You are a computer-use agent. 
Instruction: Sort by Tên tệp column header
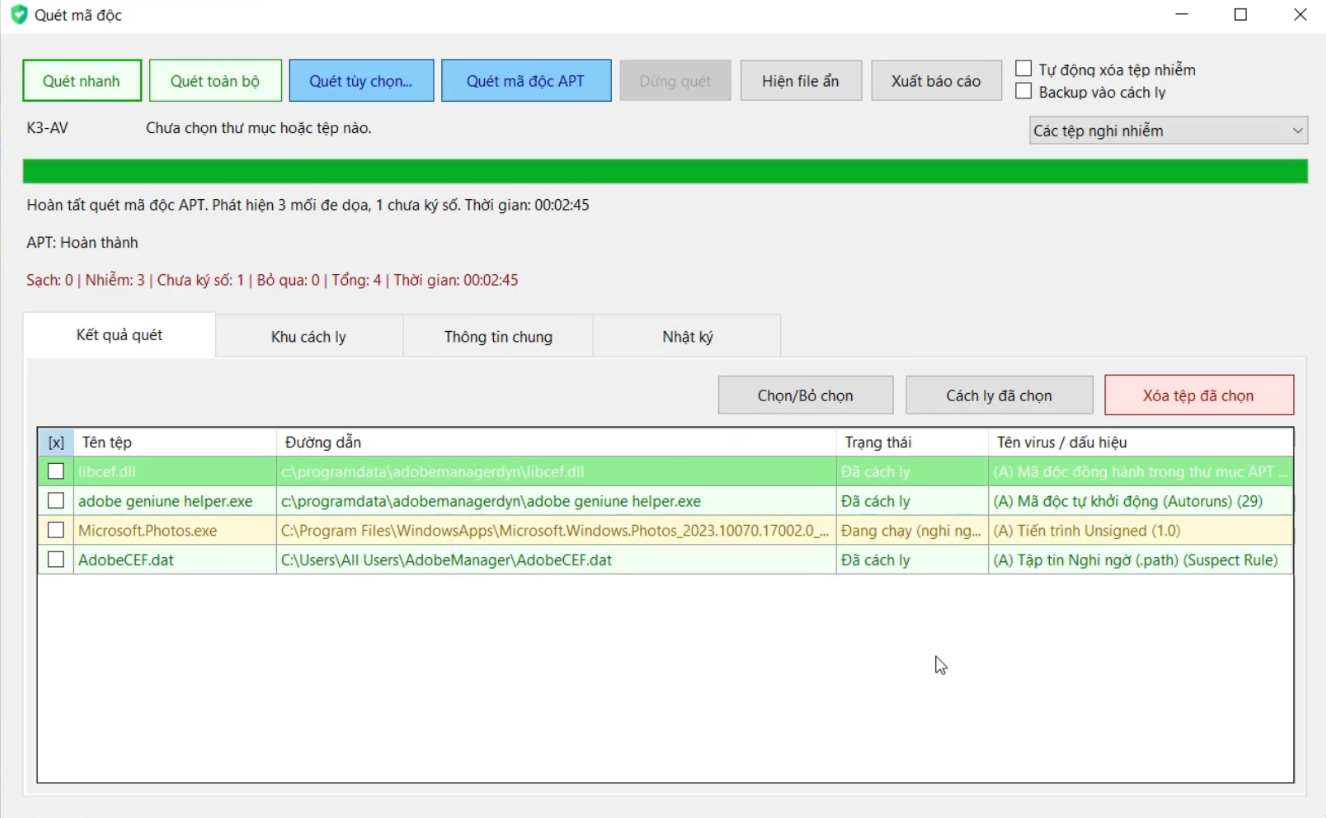(174, 442)
